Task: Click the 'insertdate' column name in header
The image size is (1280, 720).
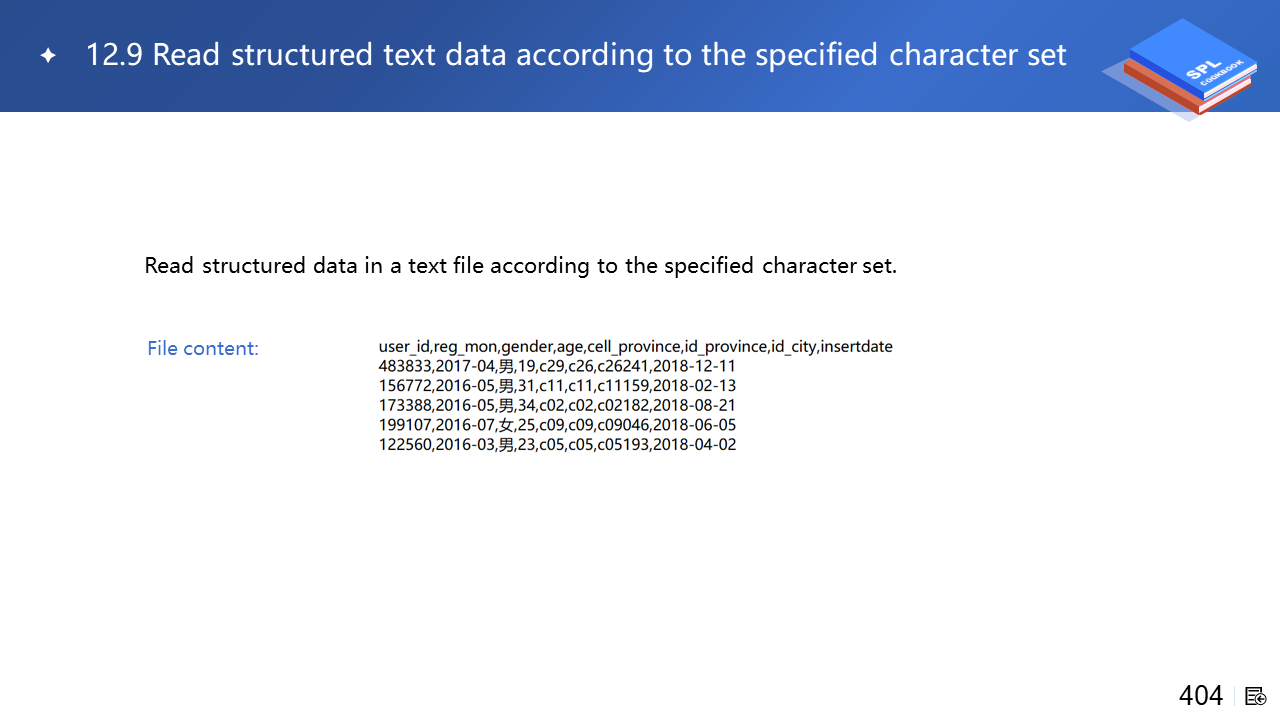Action: pyautogui.click(x=856, y=347)
